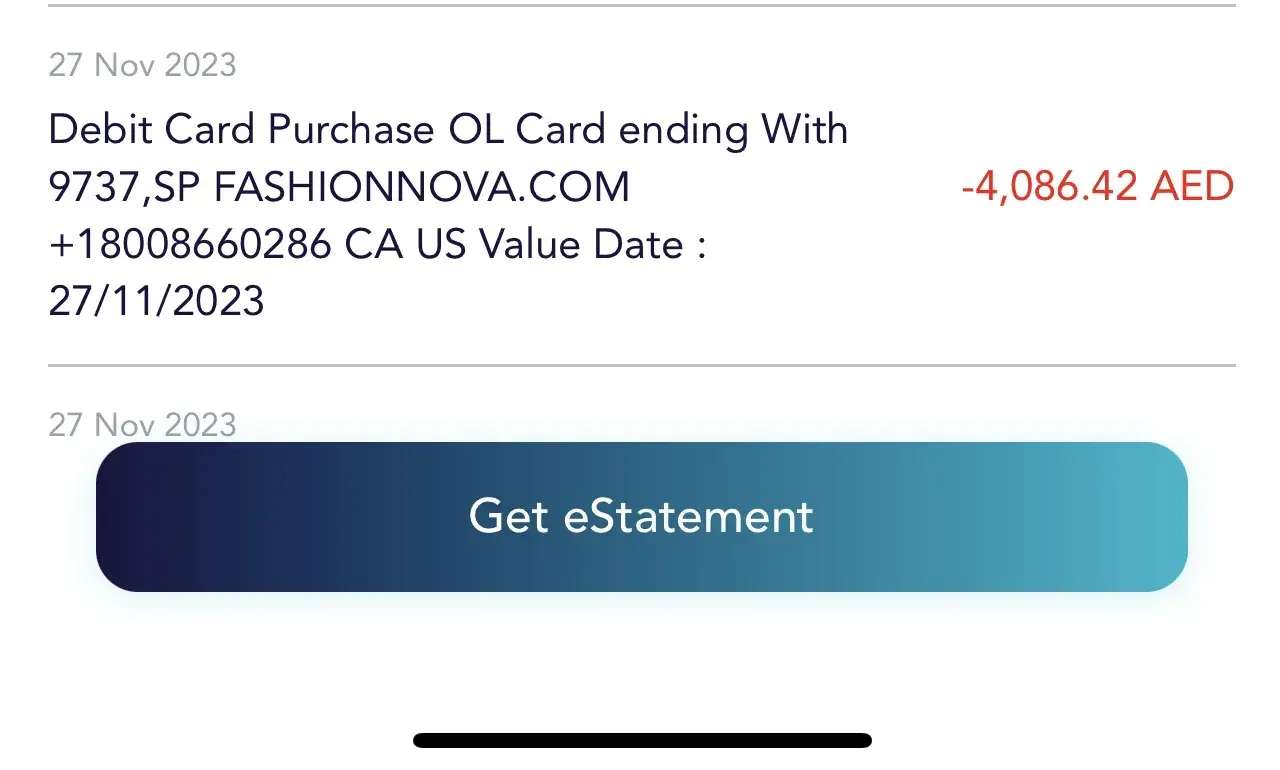Click the divider line below the Fashionnova transaction
1280x770 pixels.
coord(641,366)
